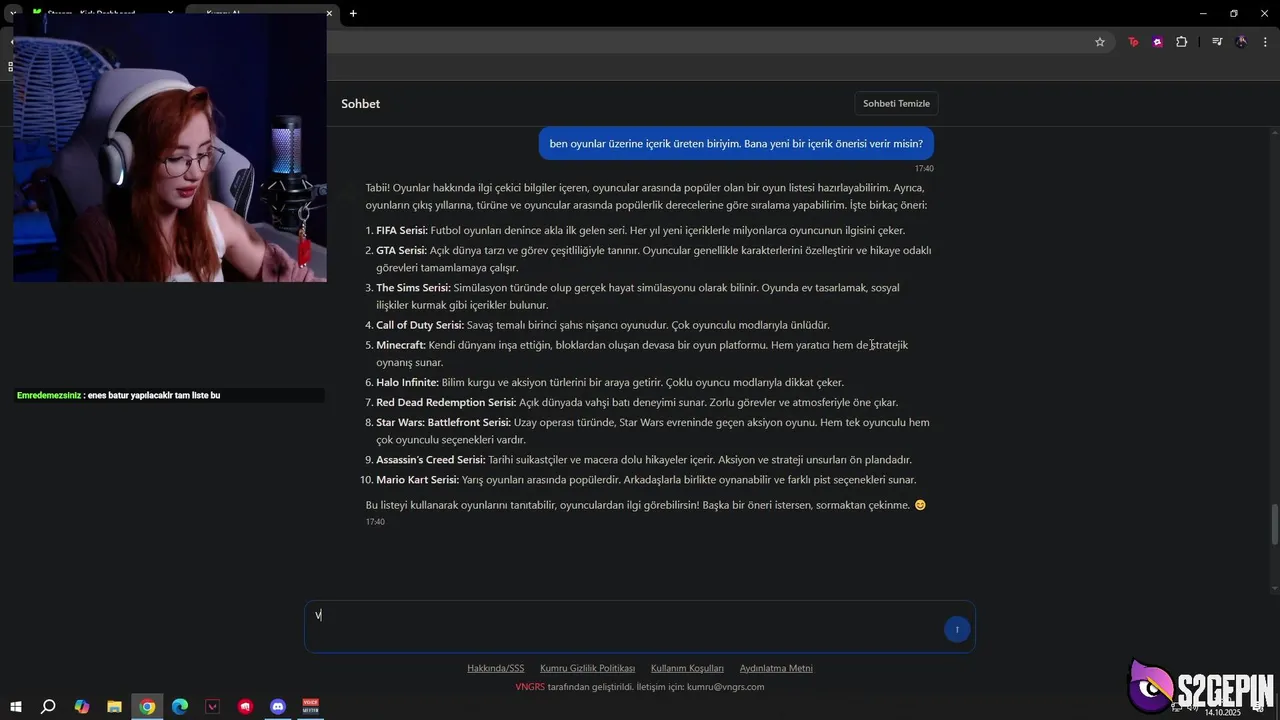Viewport: 1280px width, 720px height.
Task: Click the user message bubble about içerik önerisi
Action: click(x=736, y=143)
